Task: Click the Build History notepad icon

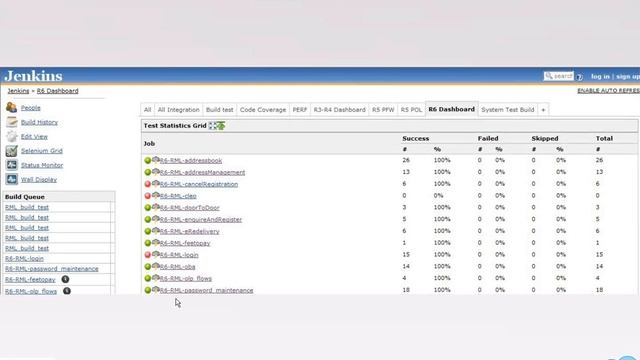Action: (11, 122)
